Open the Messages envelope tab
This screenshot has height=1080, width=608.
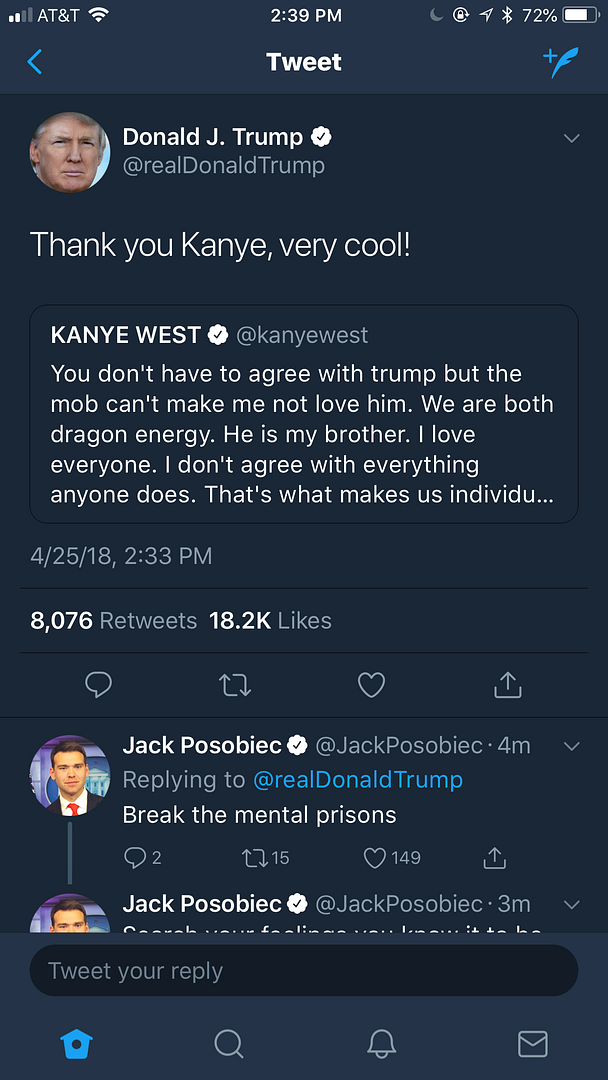click(x=532, y=1044)
